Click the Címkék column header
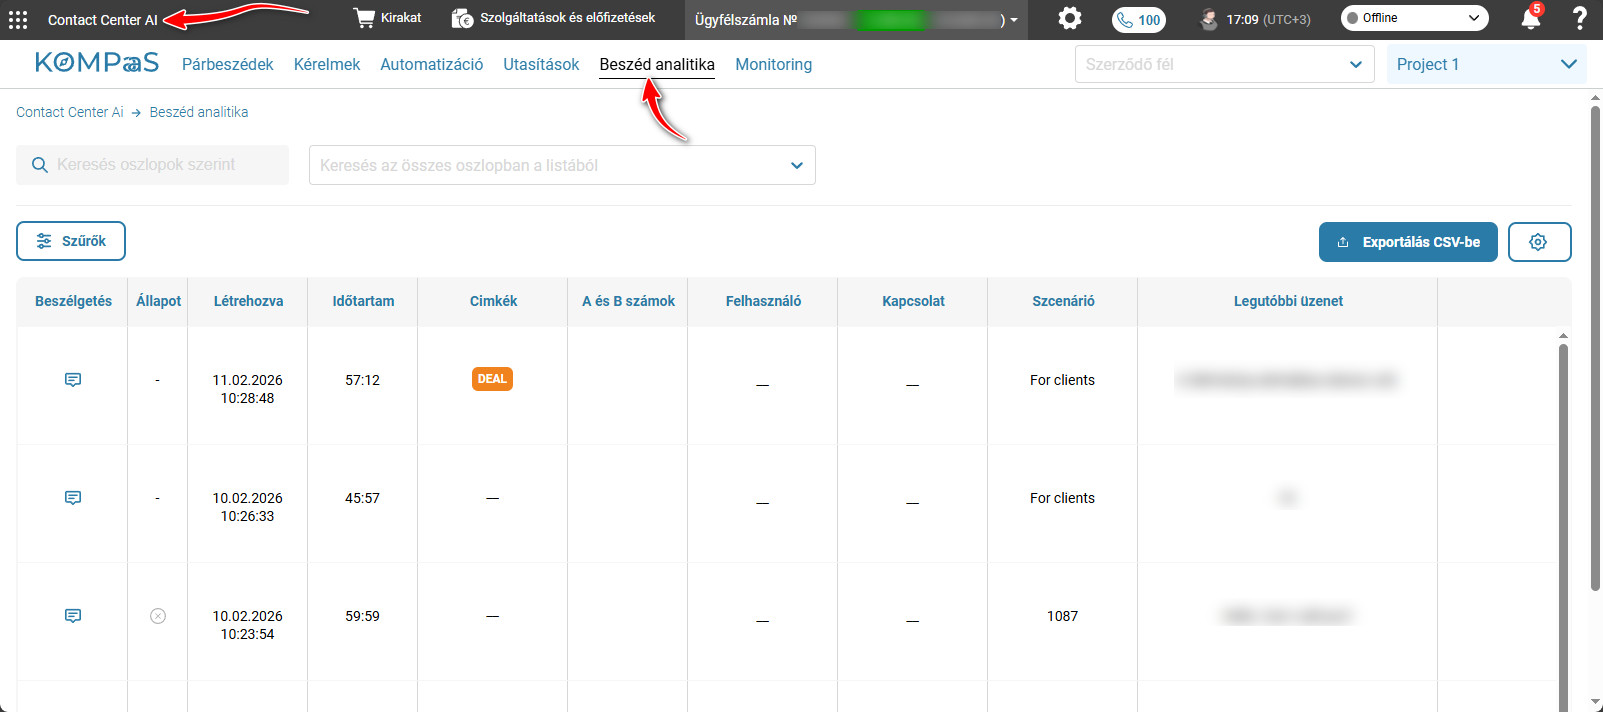This screenshot has height=712, width=1603. point(493,301)
